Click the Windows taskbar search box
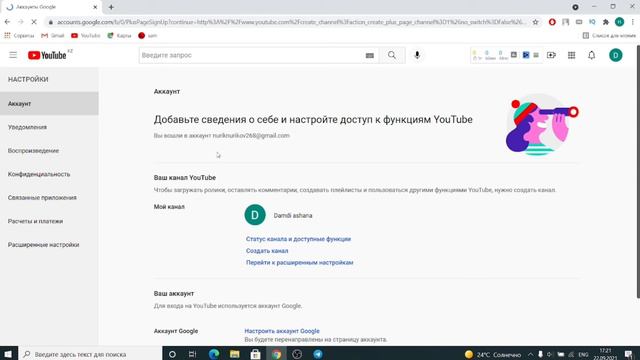The height and width of the screenshot is (360, 640). click(x=90, y=354)
